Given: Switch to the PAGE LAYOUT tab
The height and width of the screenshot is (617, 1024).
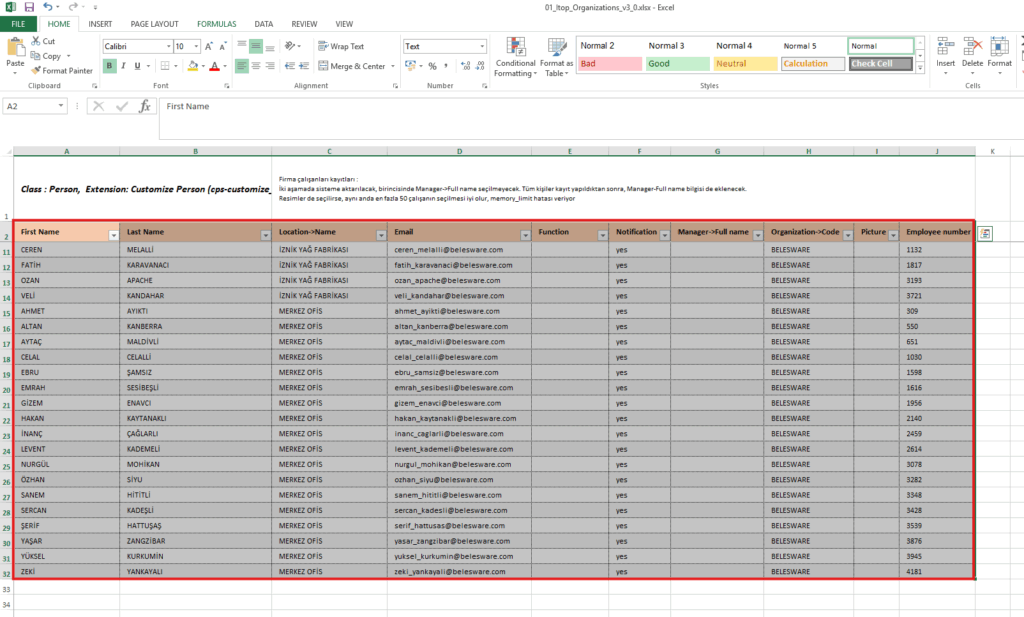Looking at the screenshot, I should coord(154,24).
